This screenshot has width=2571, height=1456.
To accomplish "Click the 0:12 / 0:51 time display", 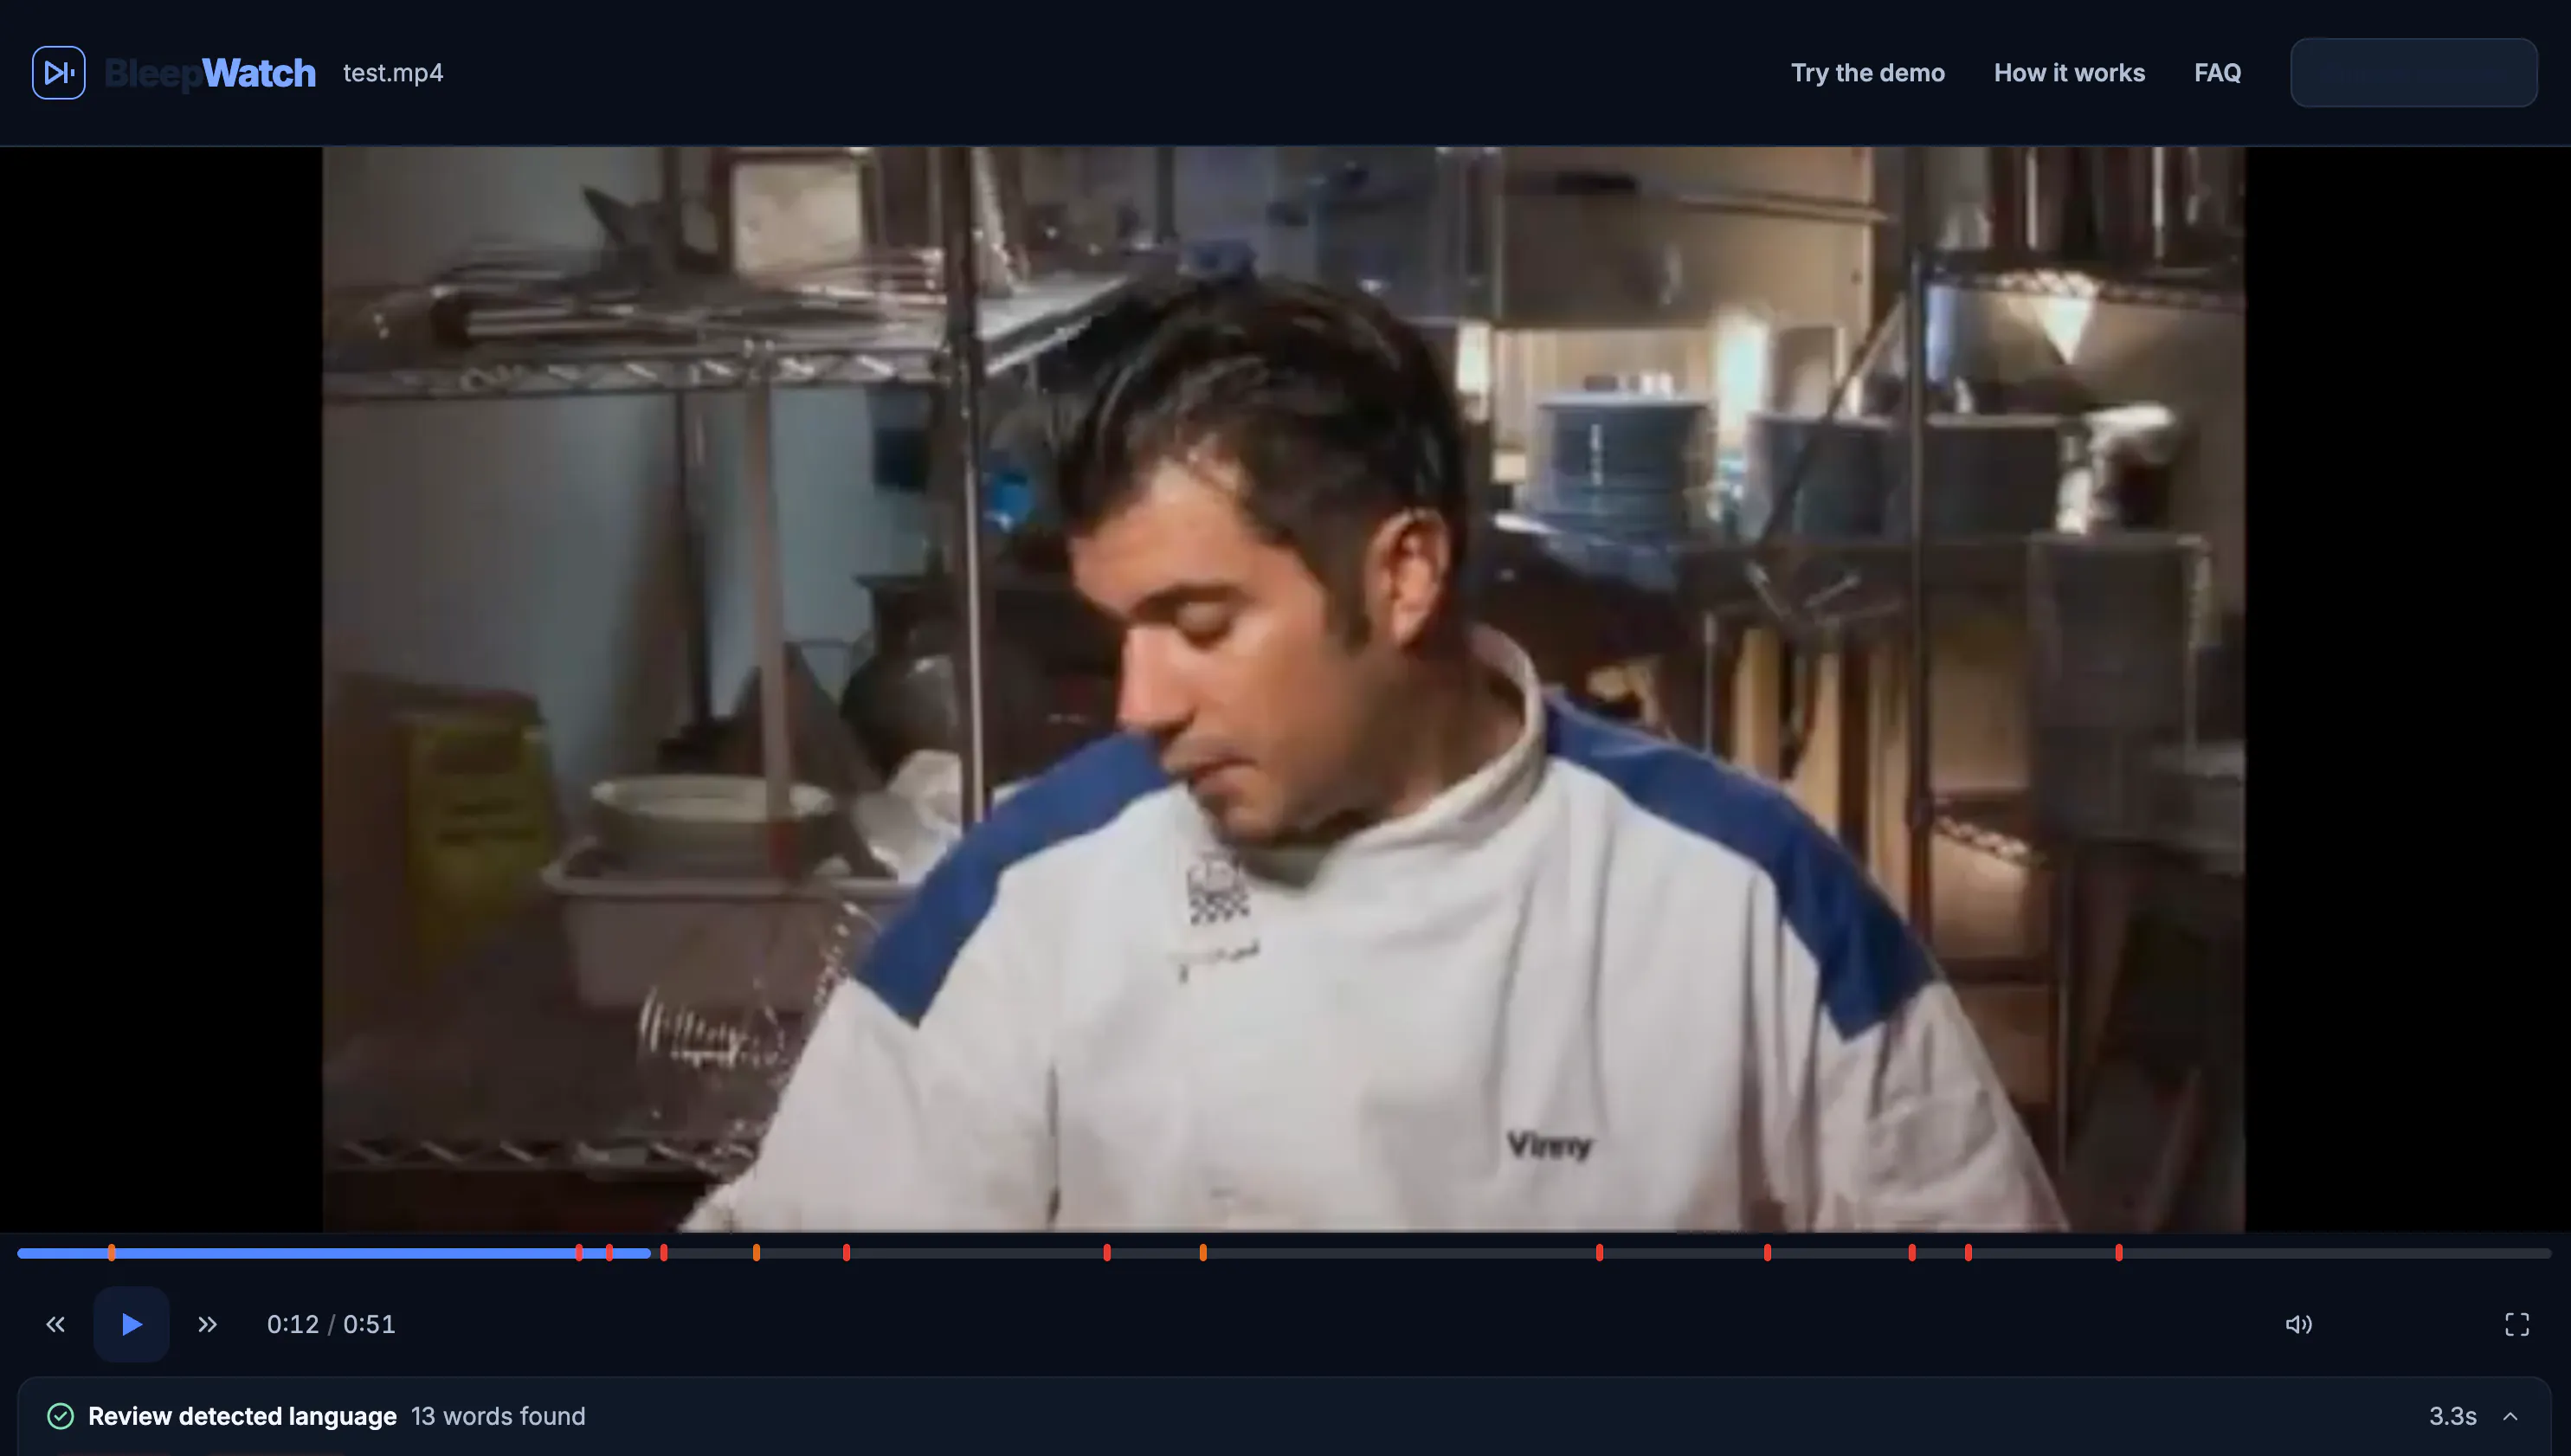I will pyautogui.click(x=331, y=1324).
